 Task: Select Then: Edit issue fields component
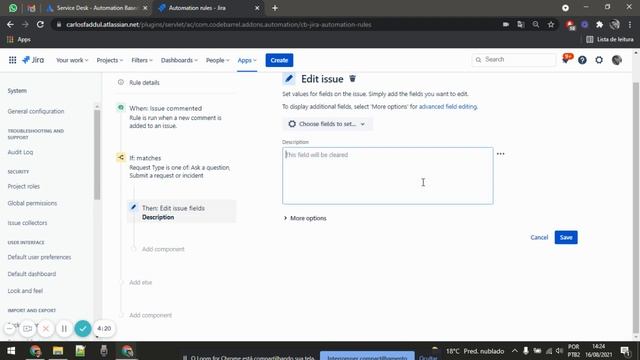182,212
